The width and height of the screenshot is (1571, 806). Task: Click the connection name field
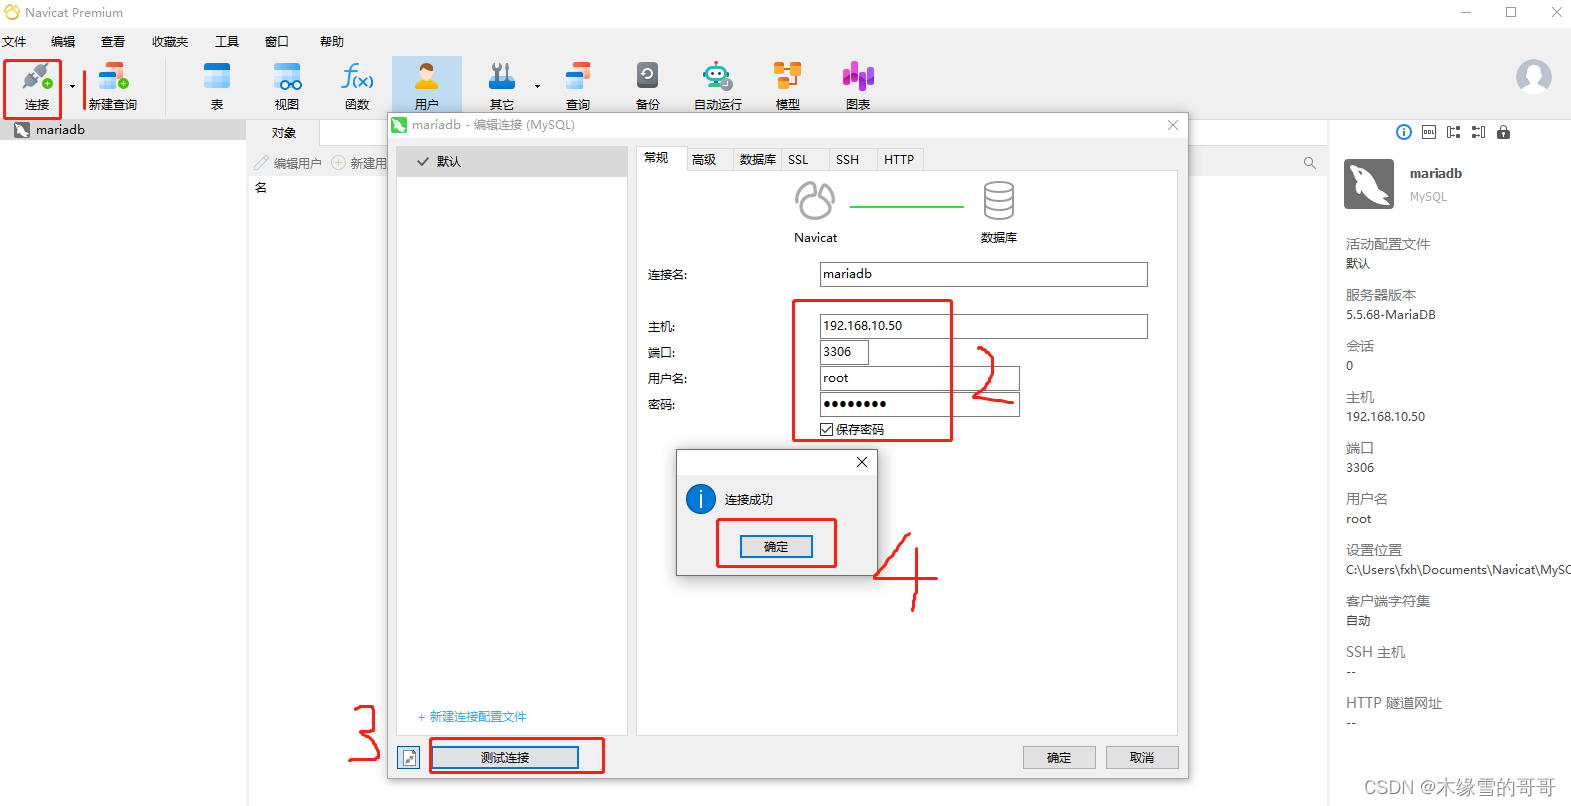tap(984, 274)
